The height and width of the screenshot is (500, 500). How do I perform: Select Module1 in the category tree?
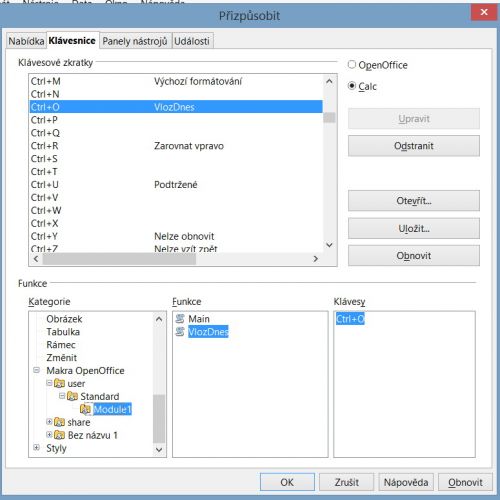113,409
